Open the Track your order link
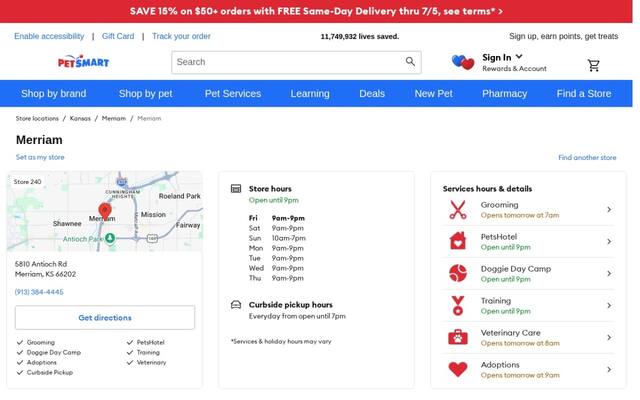The image size is (640, 400). tap(181, 36)
